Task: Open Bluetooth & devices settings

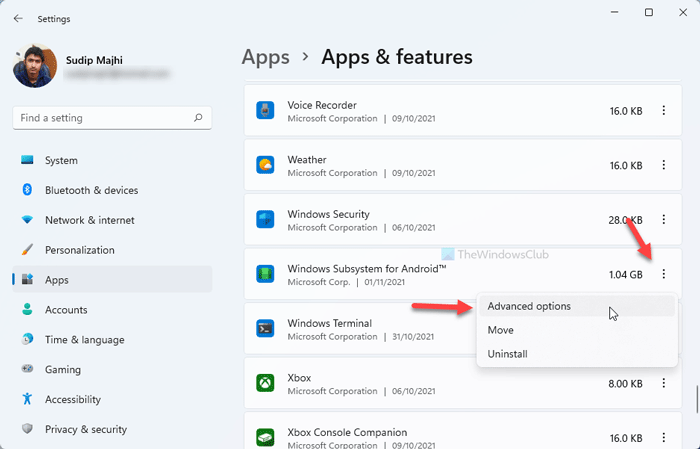Action: [x=112, y=190]
